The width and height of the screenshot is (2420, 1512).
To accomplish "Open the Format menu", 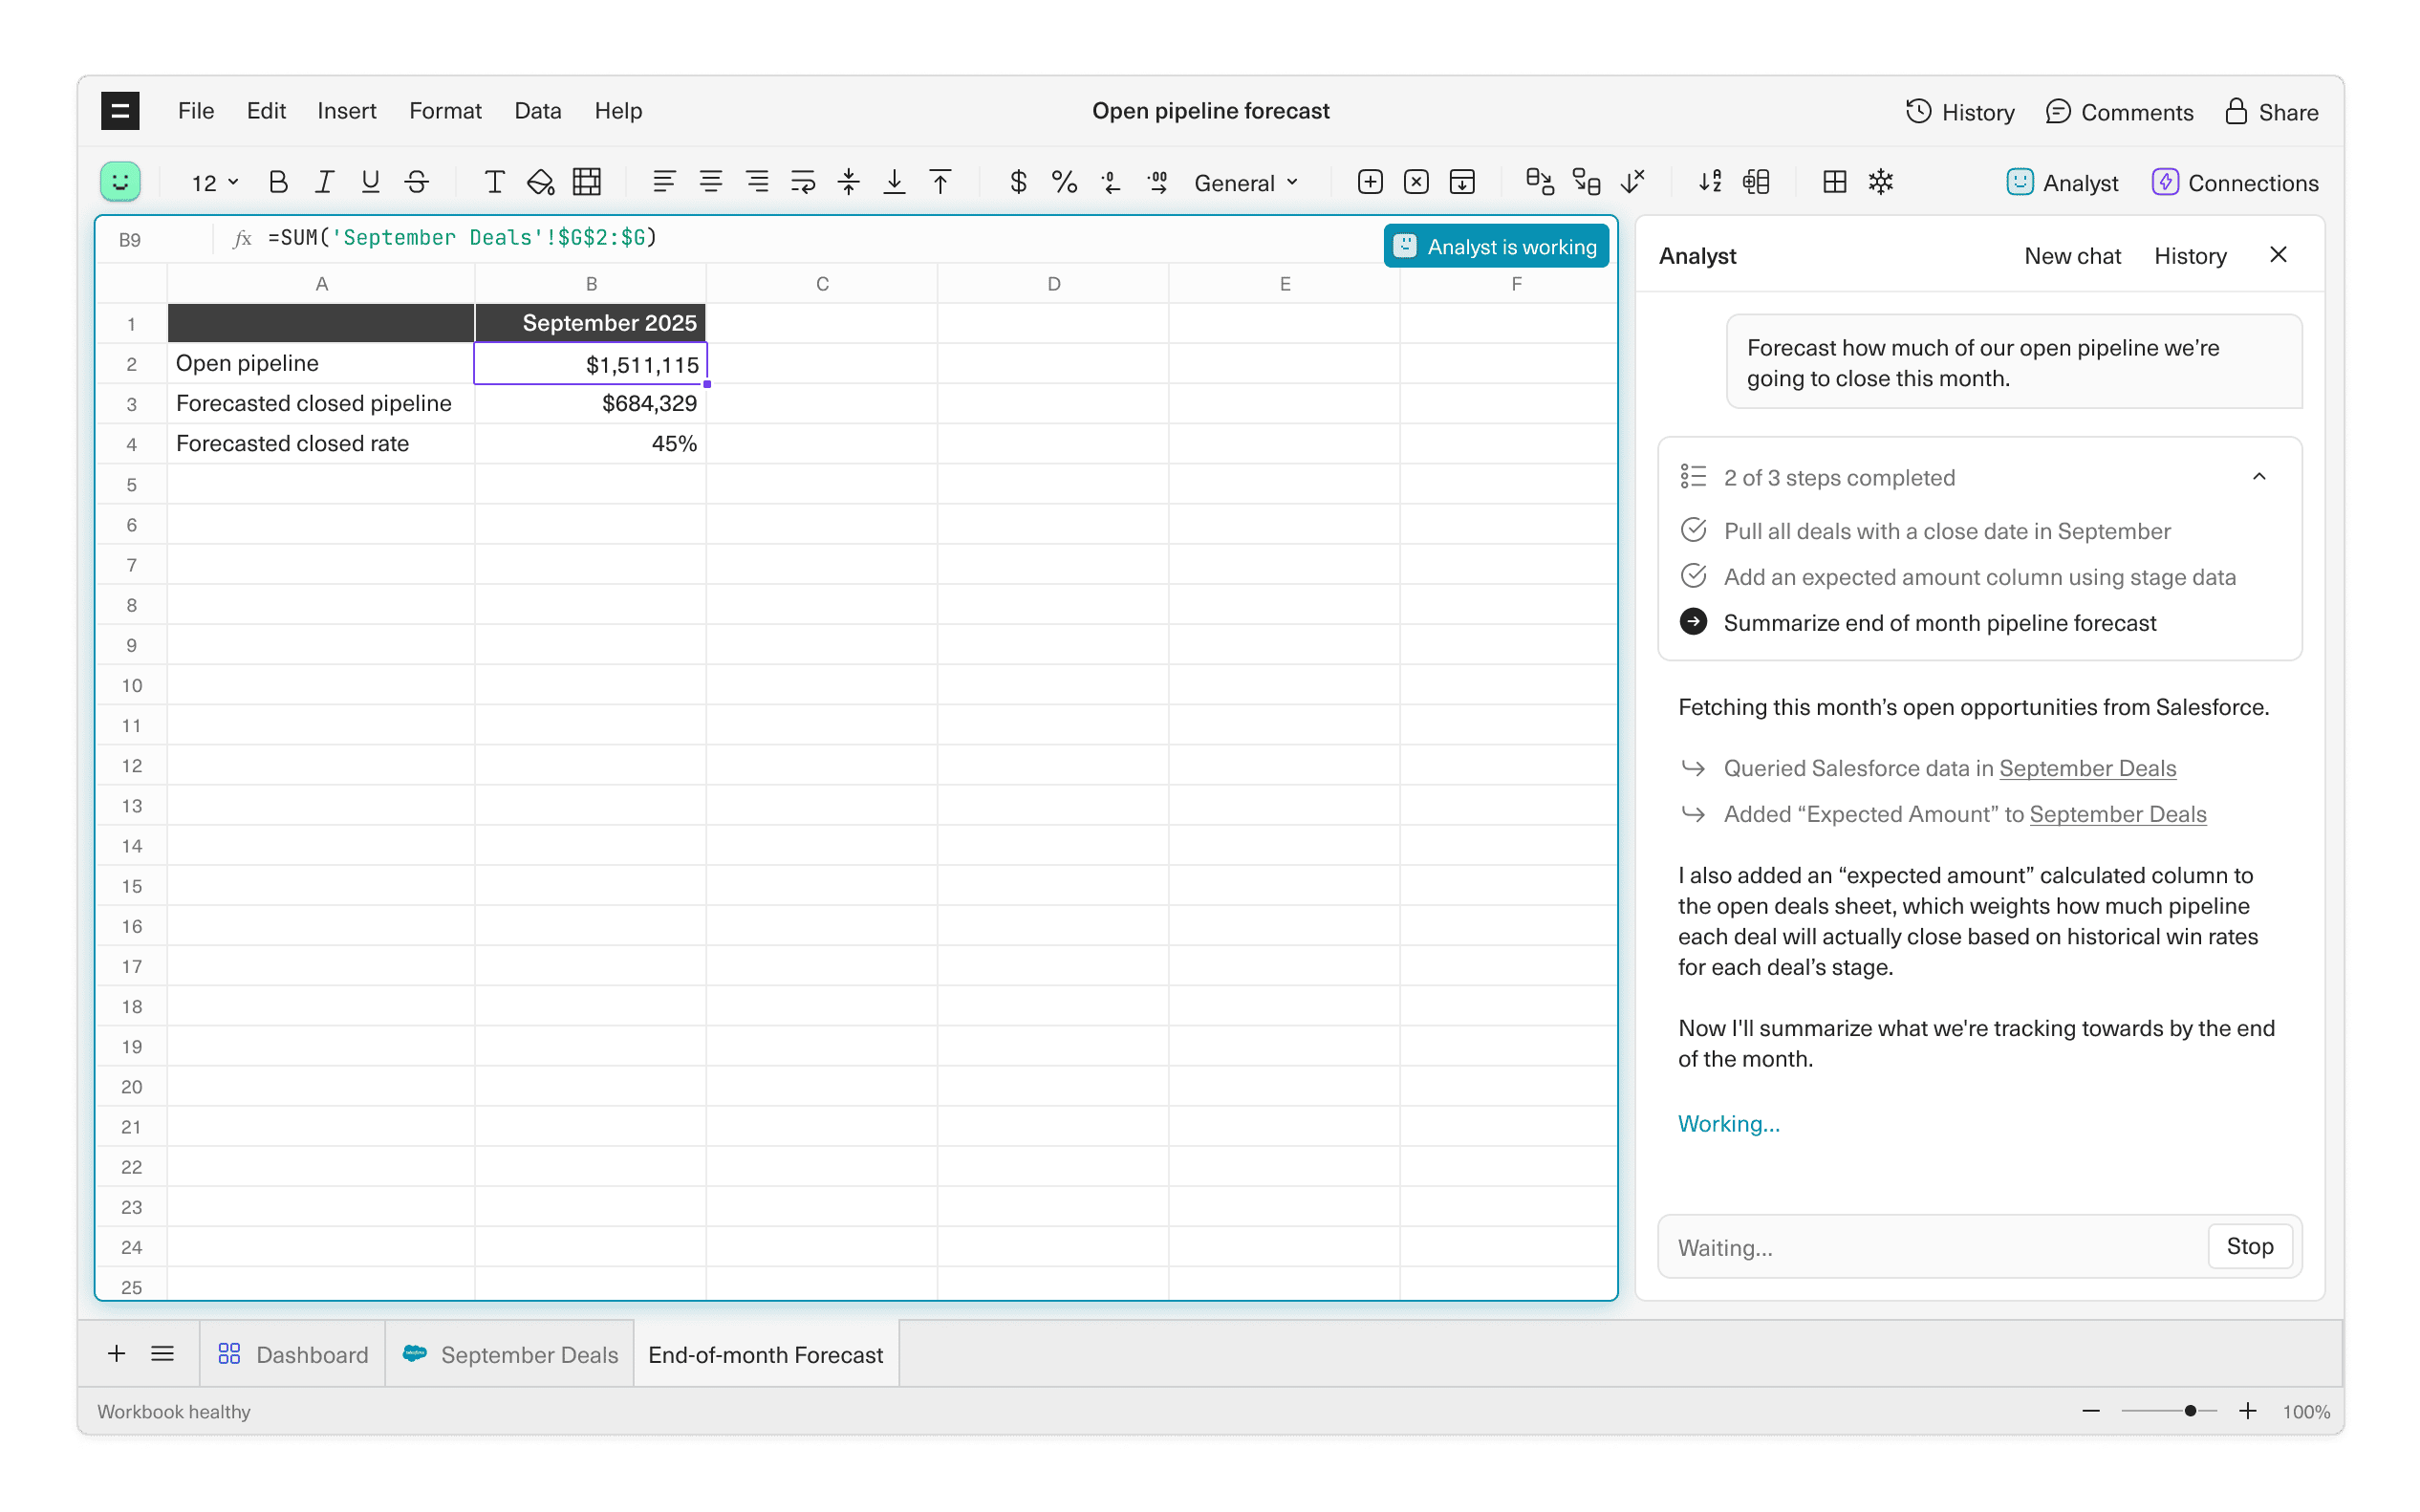I will [x=444, y=111].
